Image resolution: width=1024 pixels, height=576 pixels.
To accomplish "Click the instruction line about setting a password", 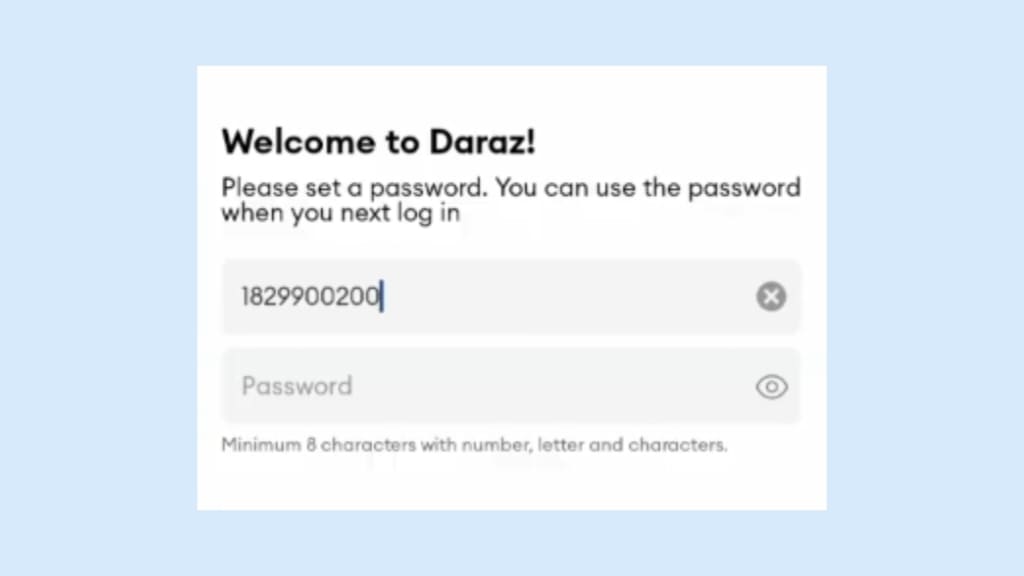I will point(510,199).
